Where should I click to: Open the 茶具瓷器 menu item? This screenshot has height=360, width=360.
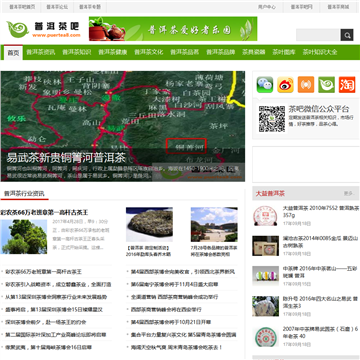coord(254,52)
